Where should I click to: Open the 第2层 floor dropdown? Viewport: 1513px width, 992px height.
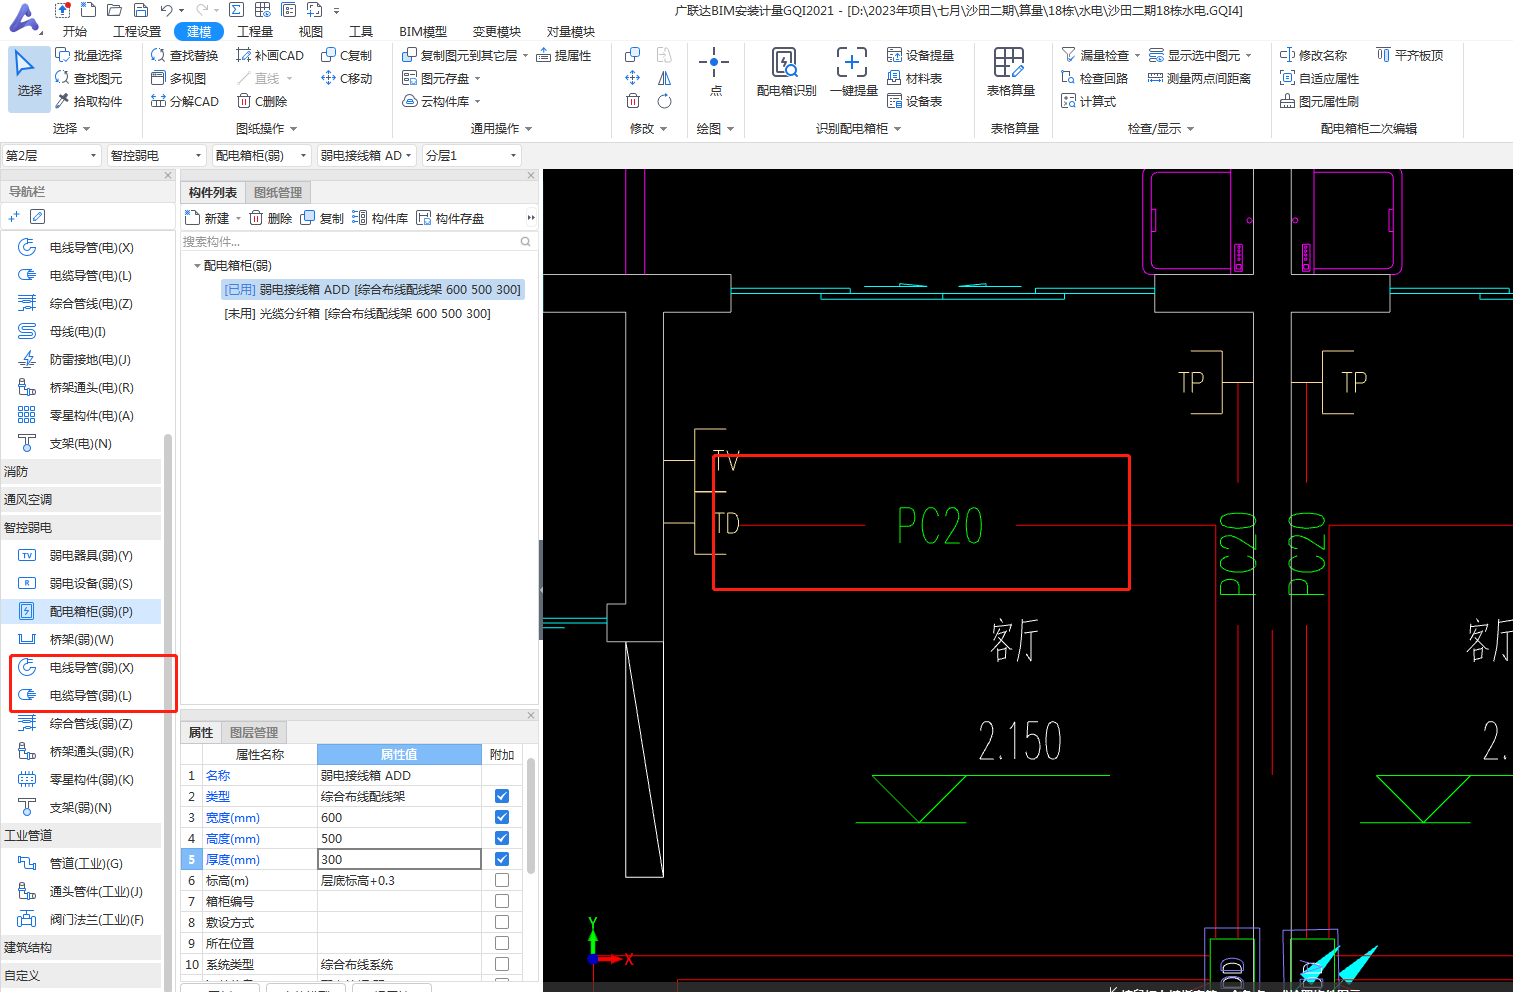(x=52, y=155)
